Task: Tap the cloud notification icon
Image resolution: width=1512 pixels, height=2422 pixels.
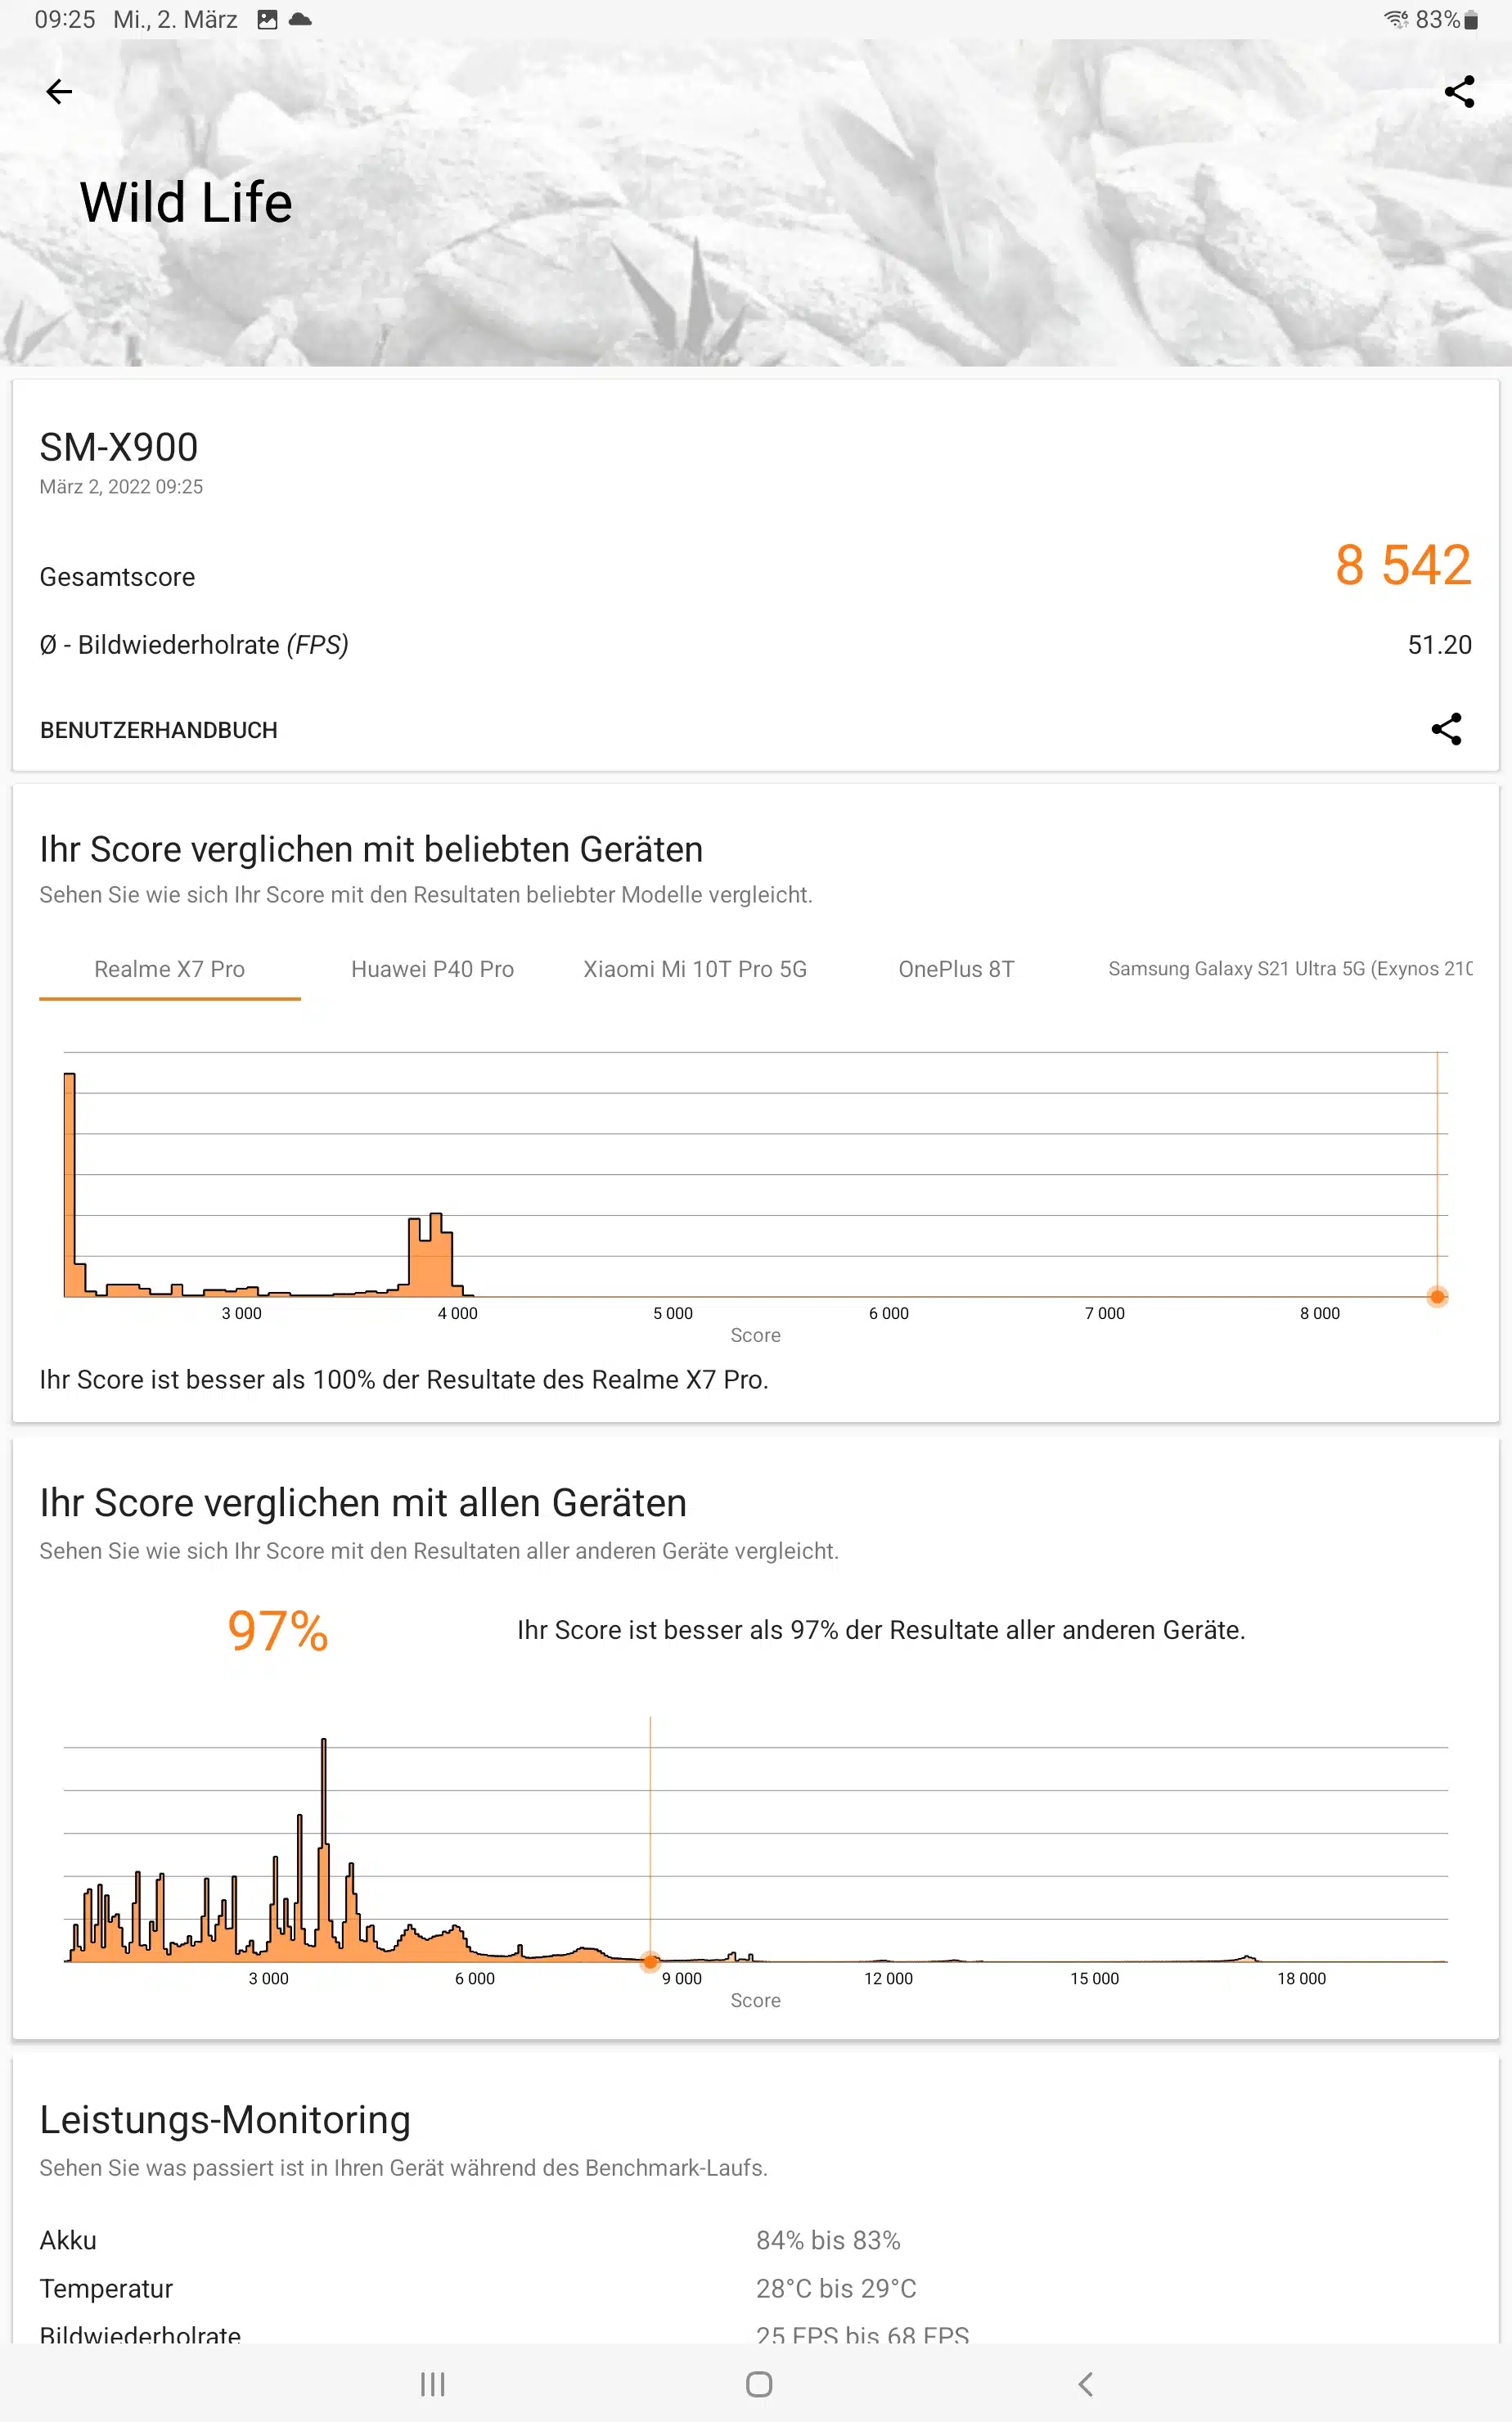Action: click(300, 20)
